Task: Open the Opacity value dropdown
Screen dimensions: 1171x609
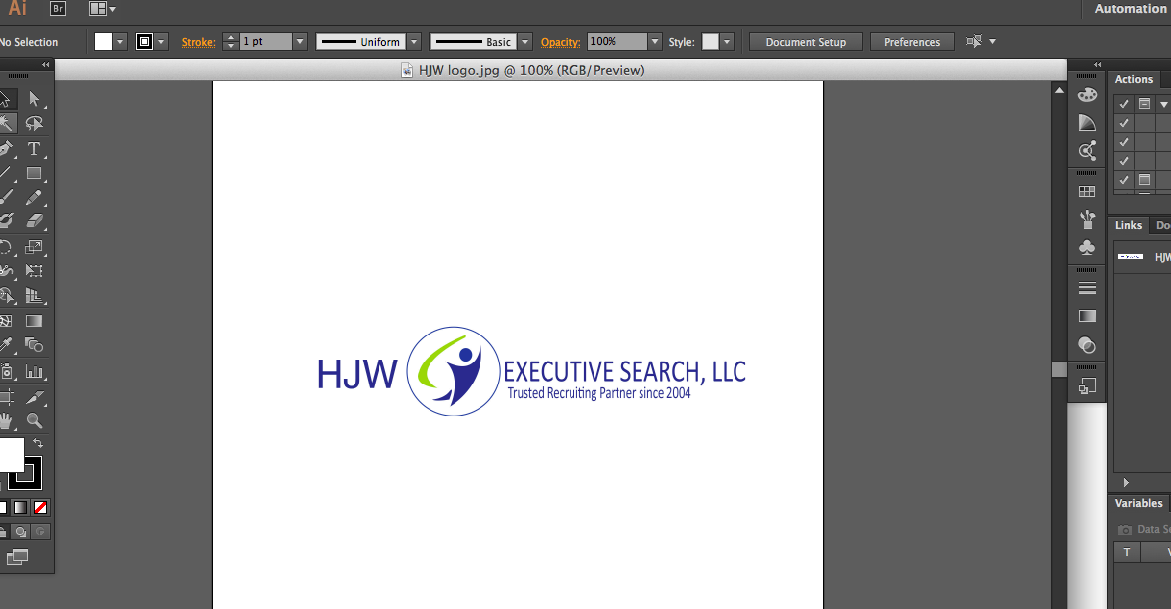Action: click(x=654, y=41)
